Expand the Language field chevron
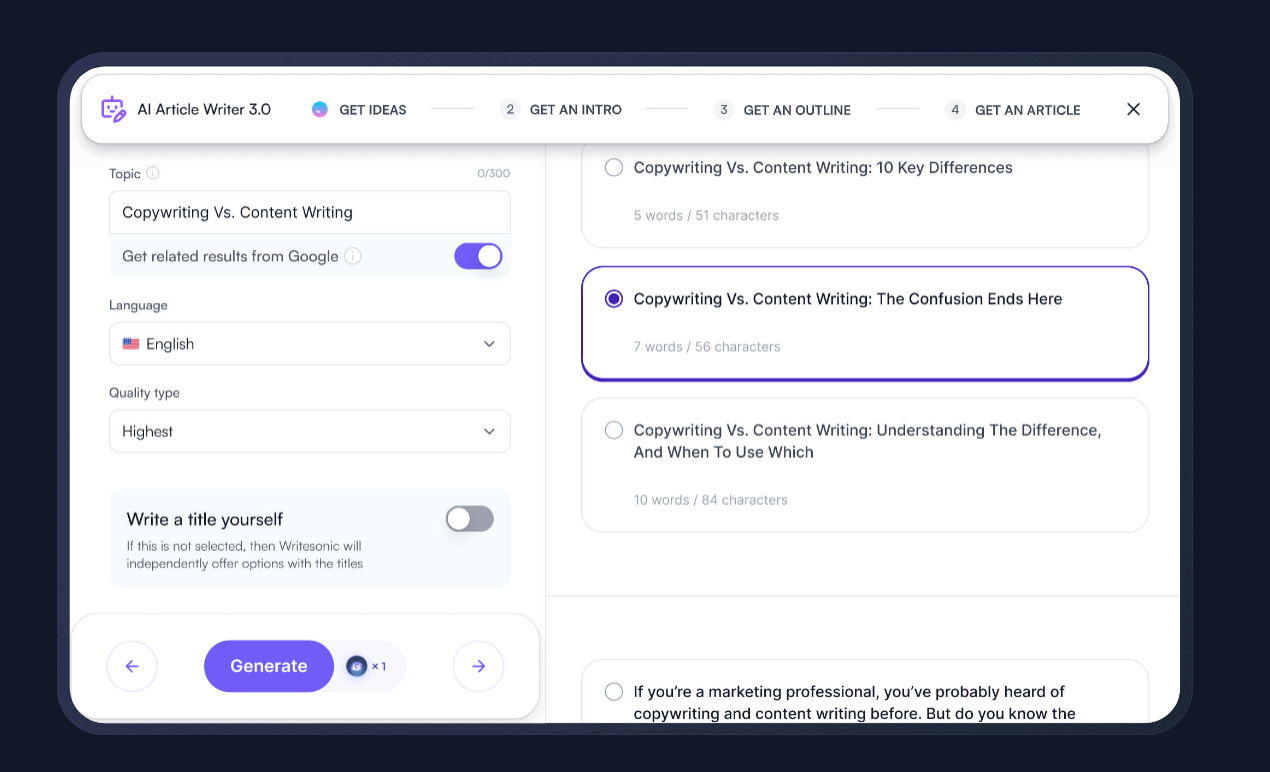The height and width of the screenshot is (772, 1270). pos(490,343)
